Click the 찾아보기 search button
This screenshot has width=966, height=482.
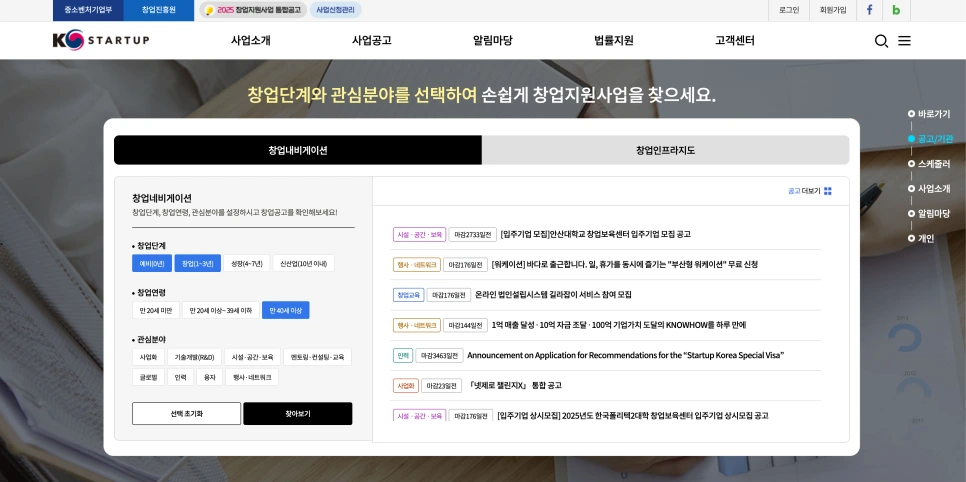click(298, 414)
